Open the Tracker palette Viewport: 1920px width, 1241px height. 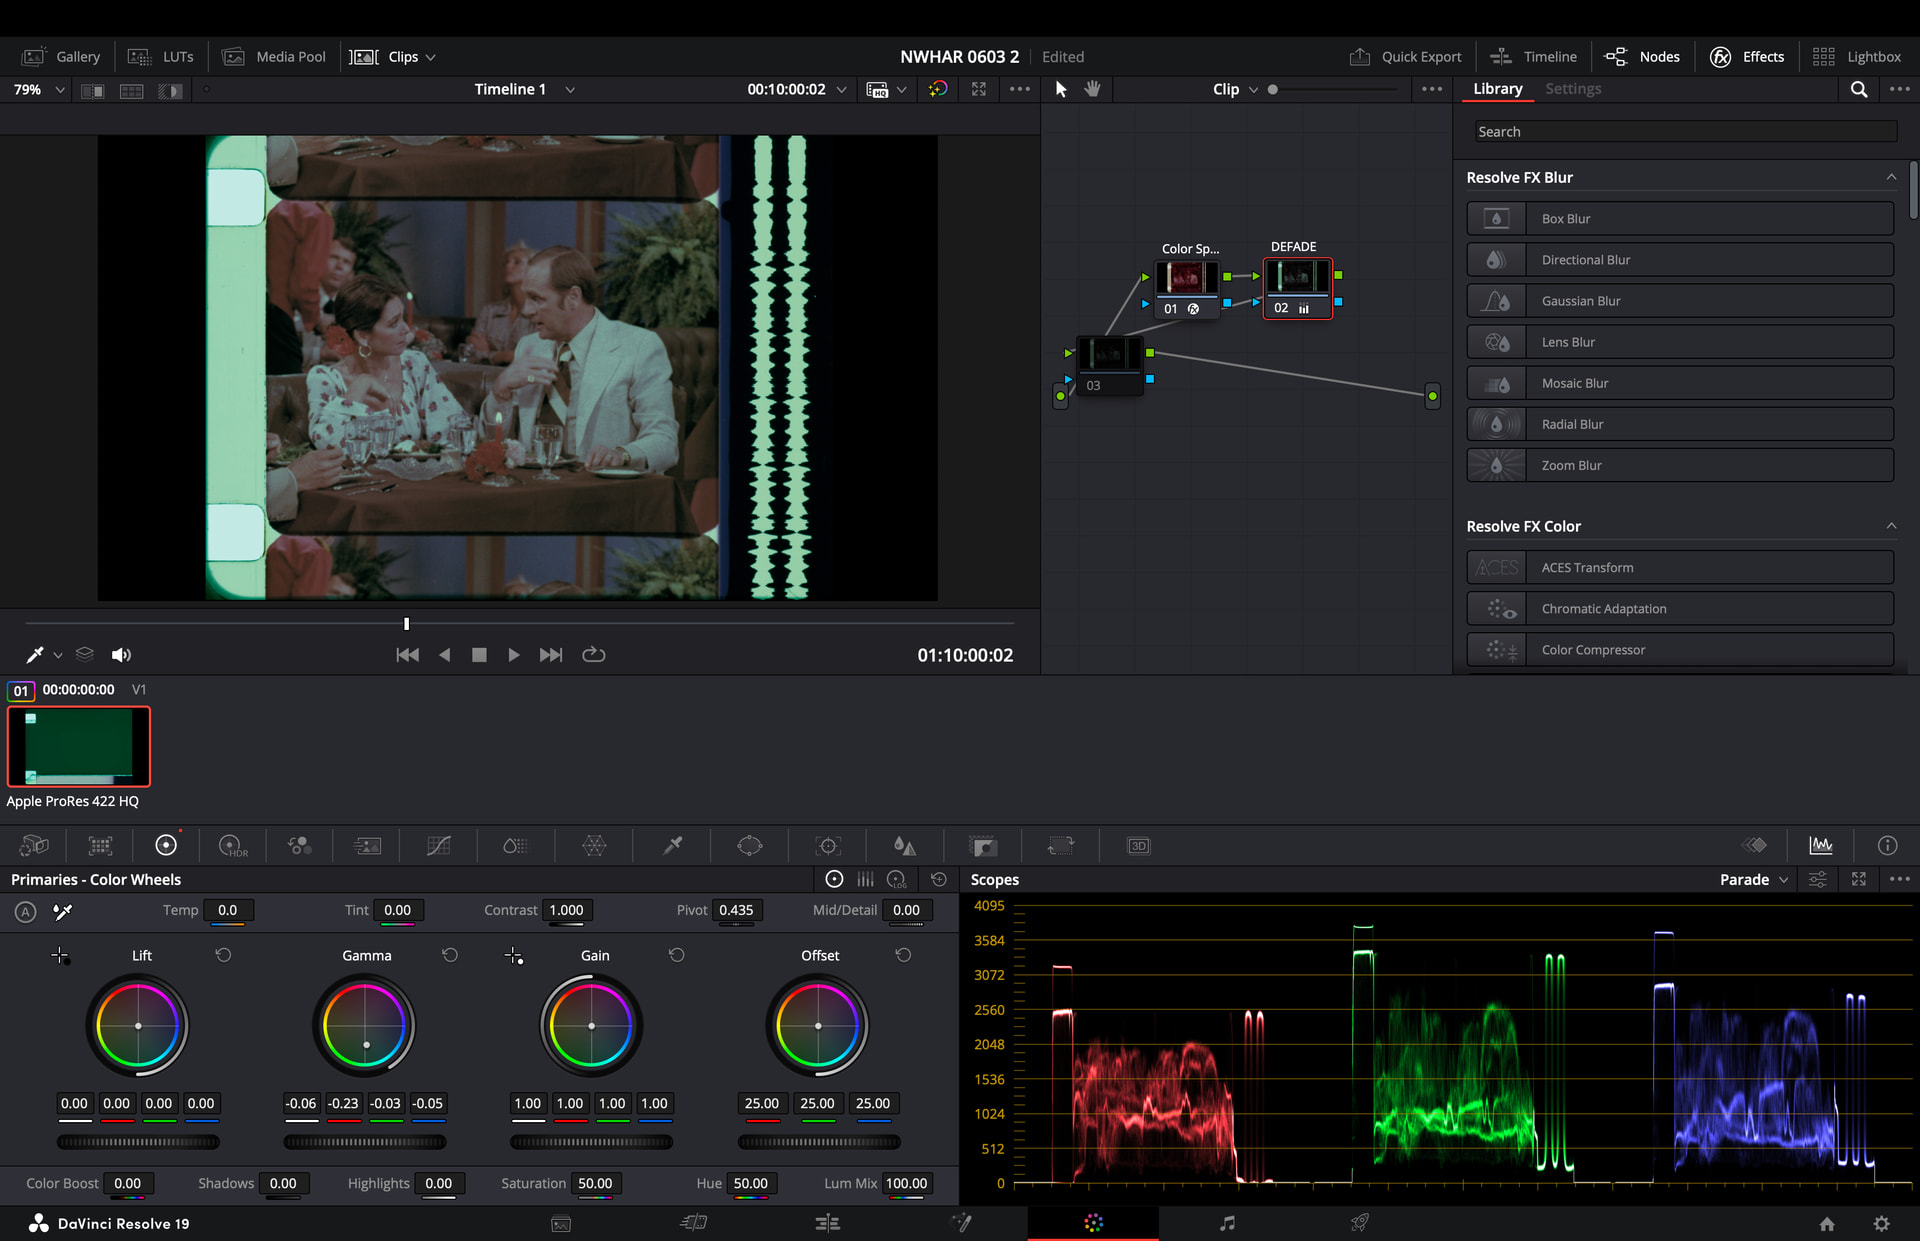tap(828, 846)
